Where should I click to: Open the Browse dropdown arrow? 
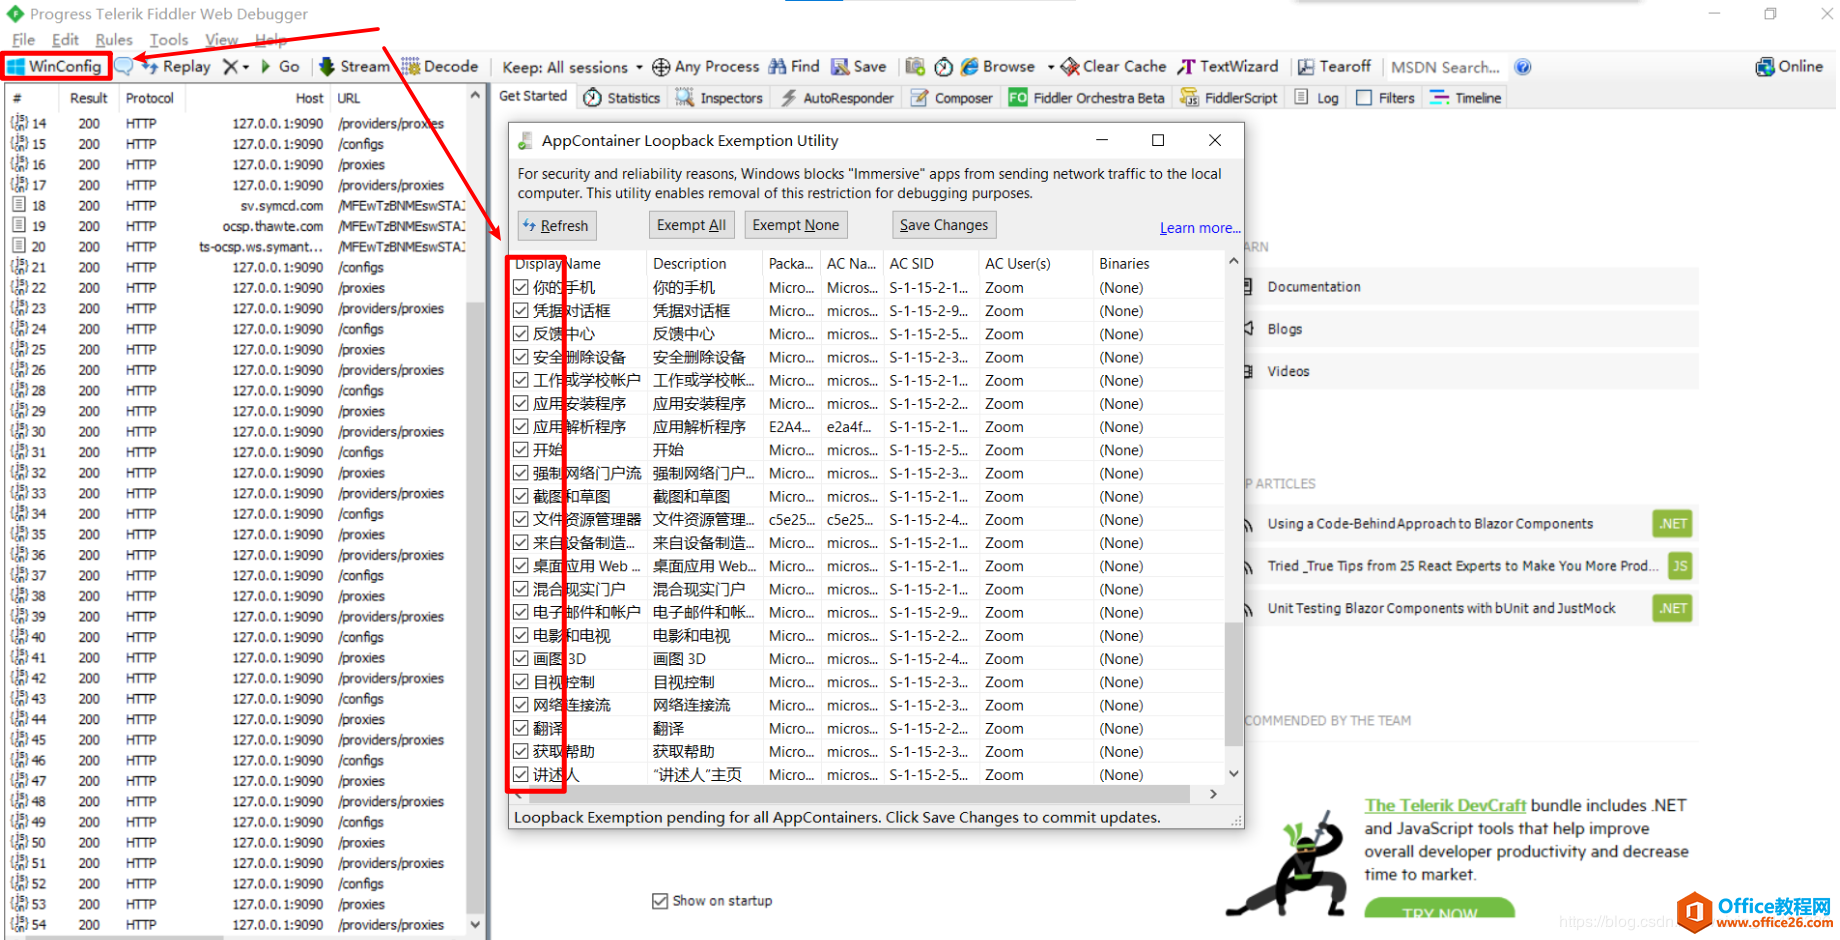pos(1050,67)
